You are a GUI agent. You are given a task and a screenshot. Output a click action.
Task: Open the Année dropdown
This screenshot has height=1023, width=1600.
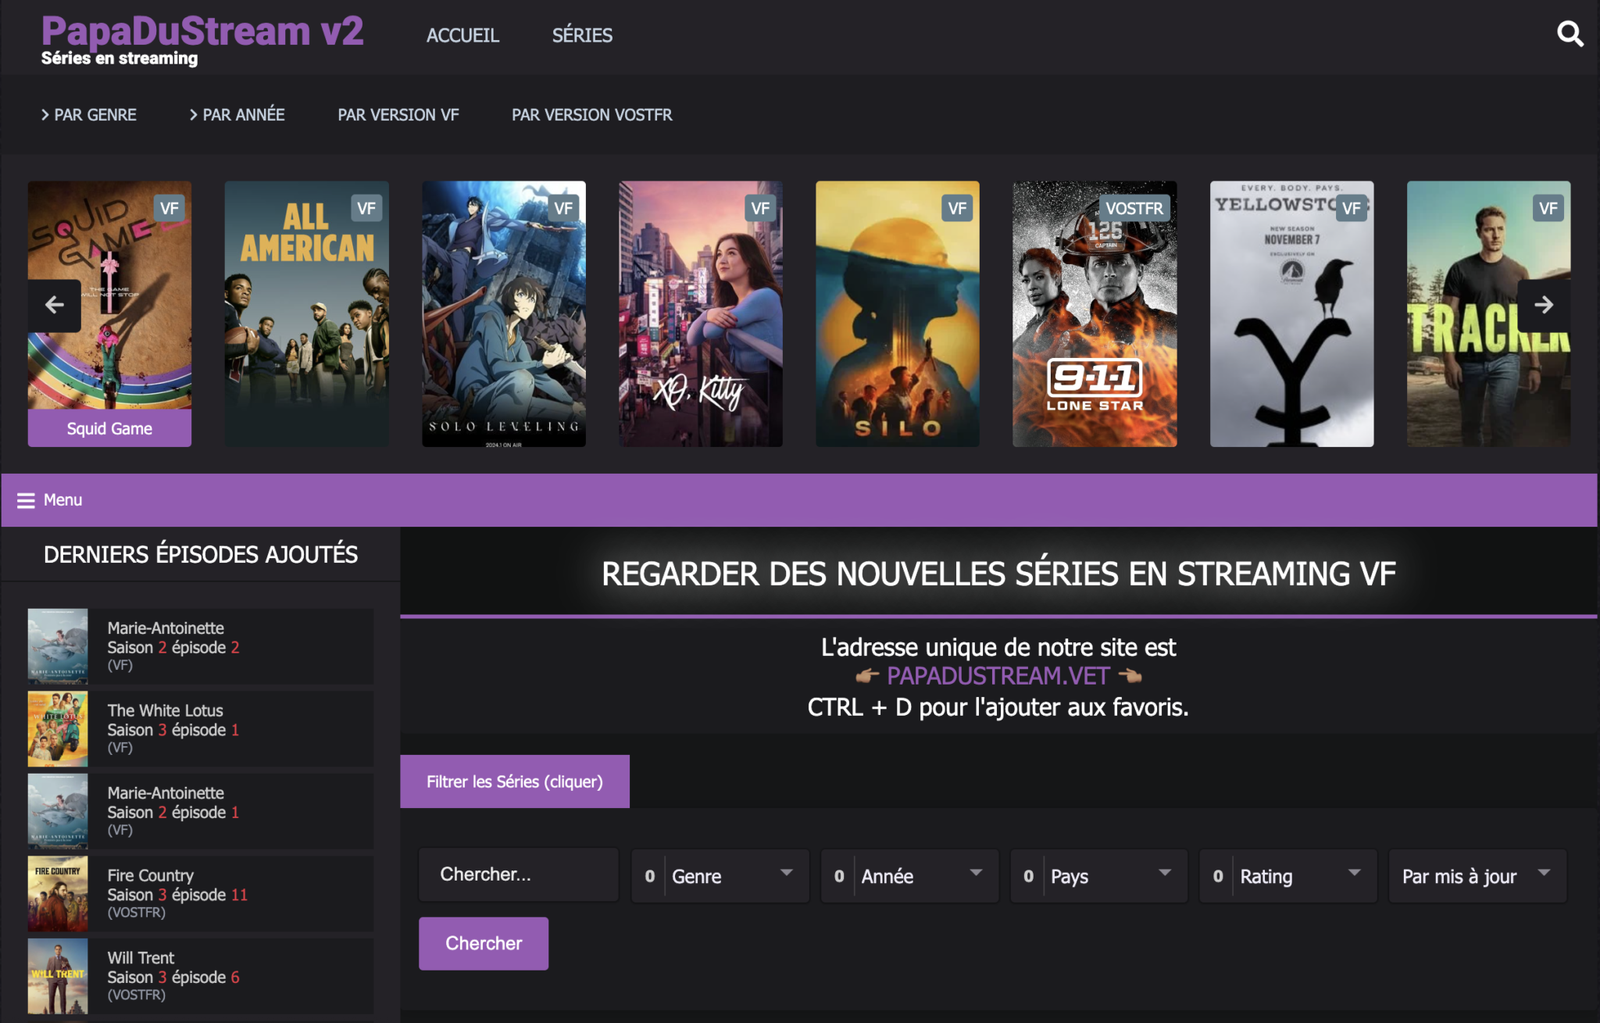[x=910, y=876]
